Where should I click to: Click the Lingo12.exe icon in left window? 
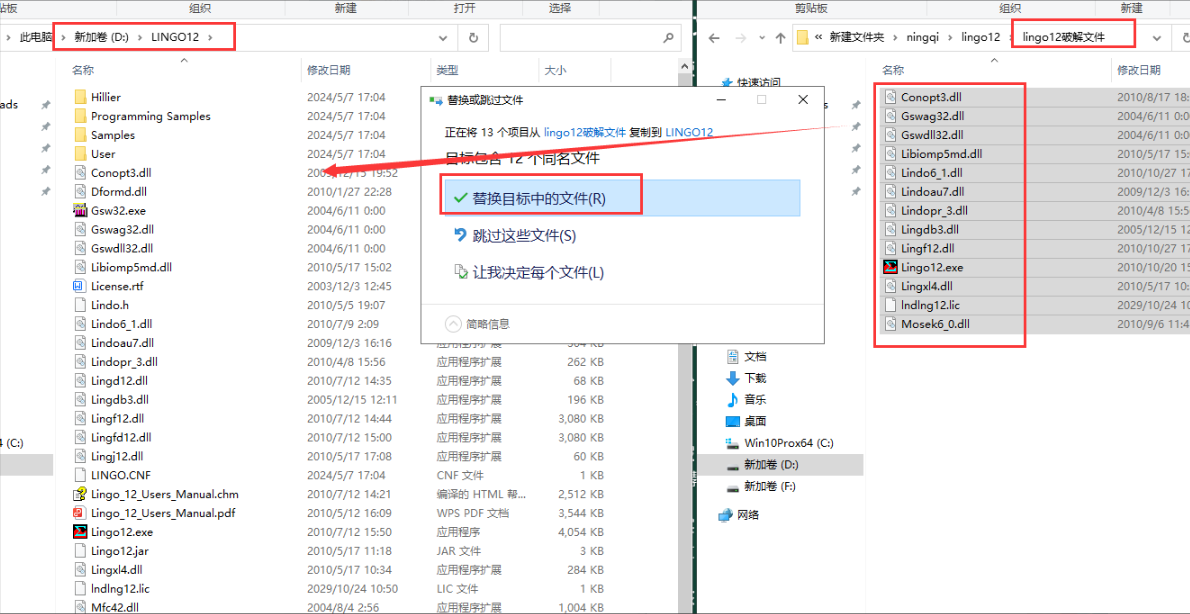pos(80,532)
